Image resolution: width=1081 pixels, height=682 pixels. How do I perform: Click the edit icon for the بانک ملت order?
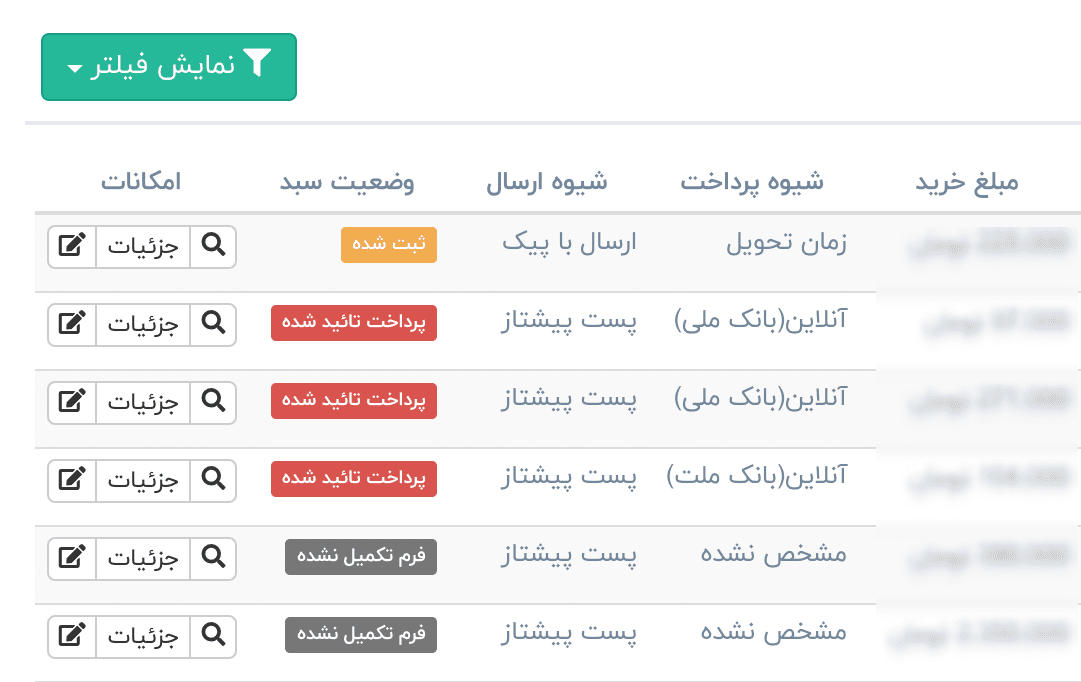pyautogui.click(x=72, y=481)
